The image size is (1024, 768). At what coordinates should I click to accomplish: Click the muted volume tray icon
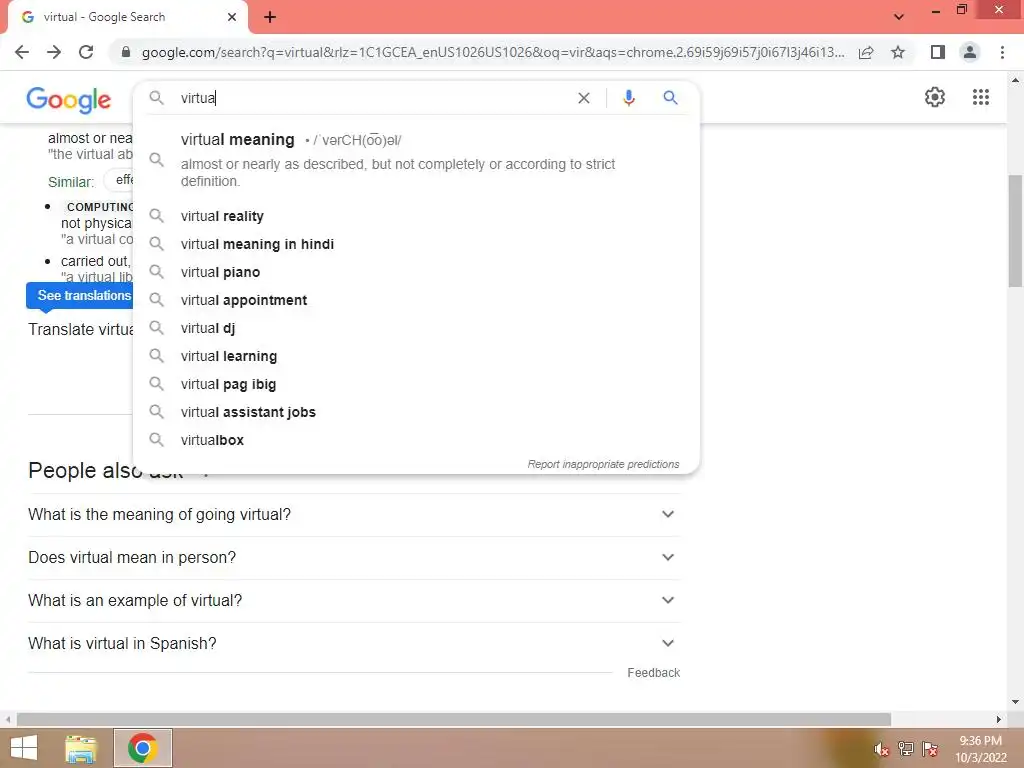(882, 749)
